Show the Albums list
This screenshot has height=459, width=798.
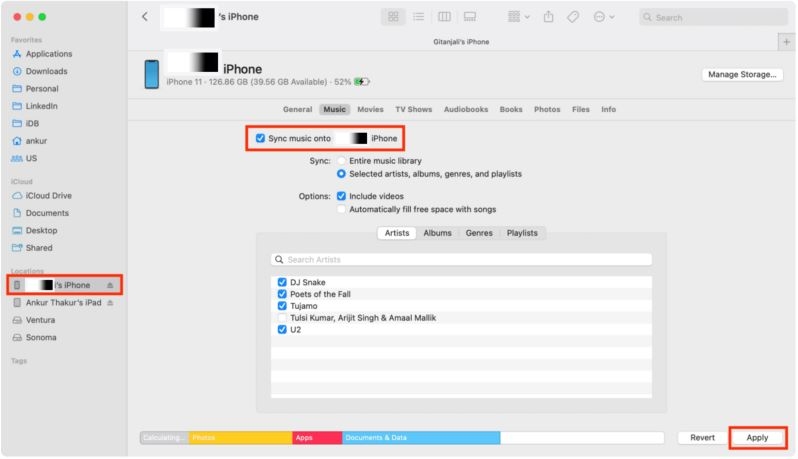(x=437, y=233)
